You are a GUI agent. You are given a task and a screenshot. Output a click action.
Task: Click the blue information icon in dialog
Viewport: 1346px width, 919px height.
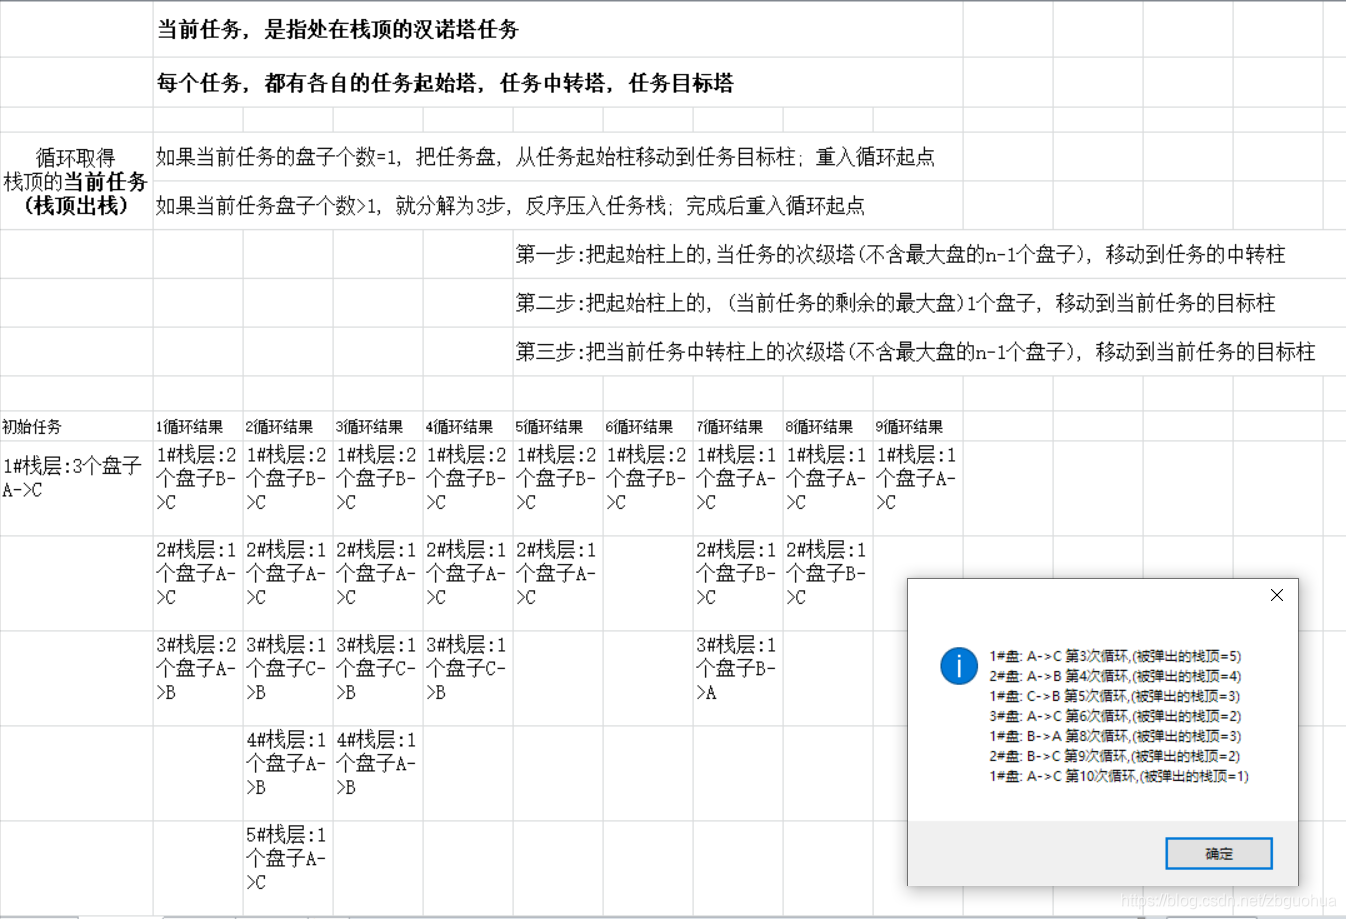point(959,666)
